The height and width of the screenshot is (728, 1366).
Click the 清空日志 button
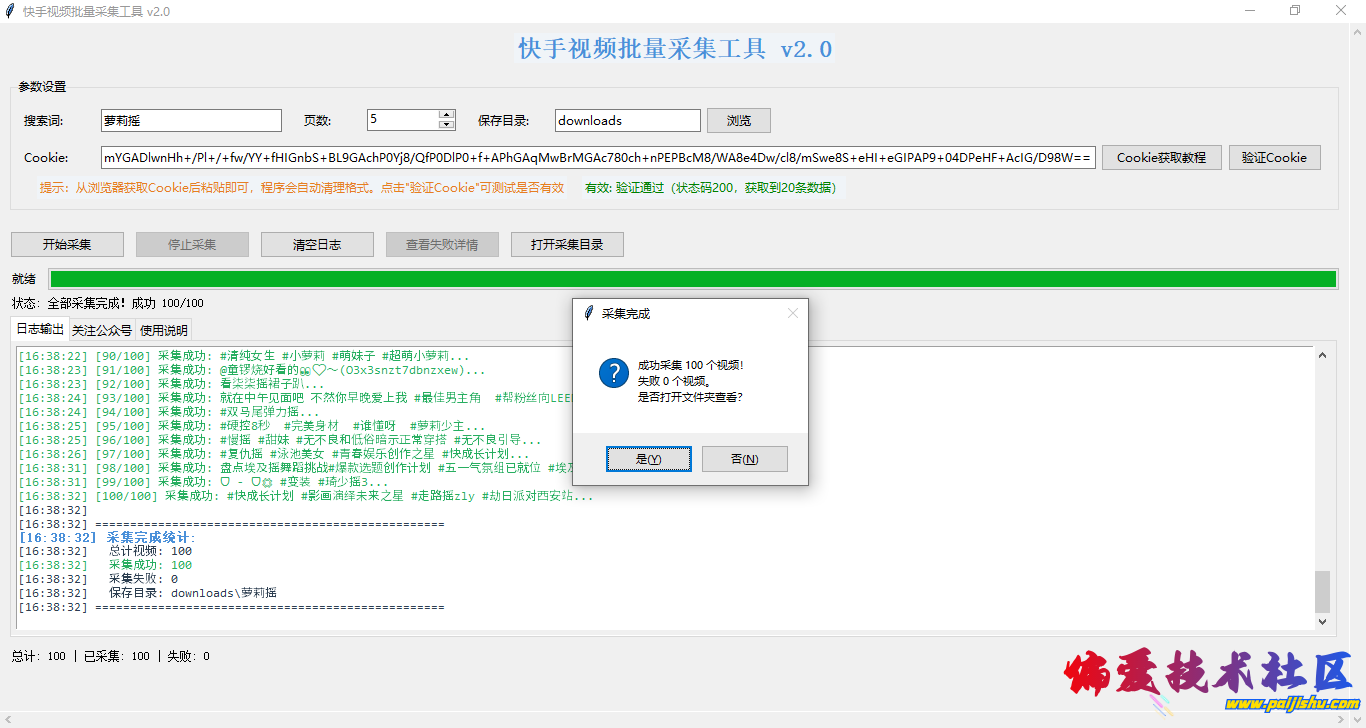pyautogui.click(x=317, y=244)
